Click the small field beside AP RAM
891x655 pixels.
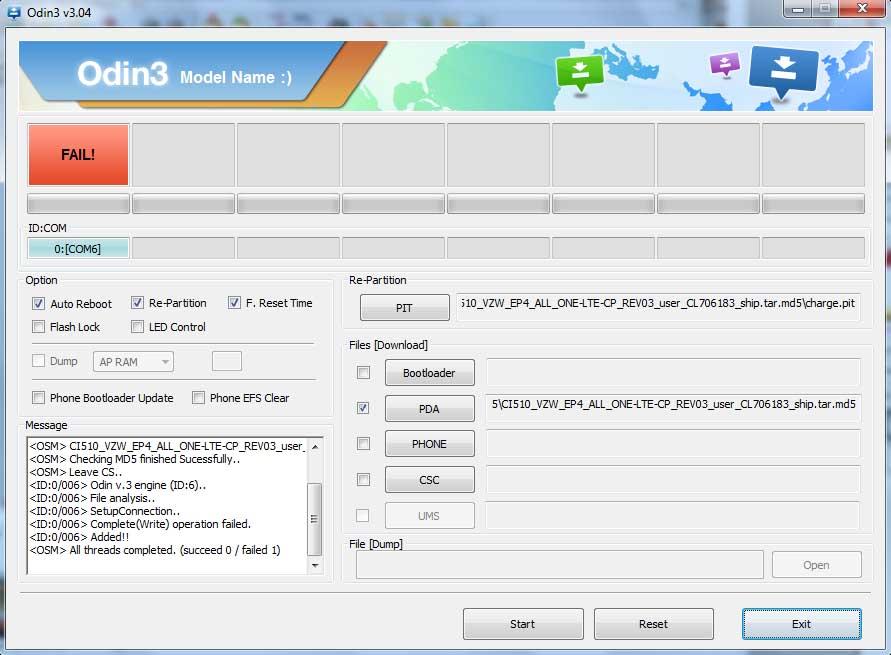pyautogui.click(x=227, y=361)
